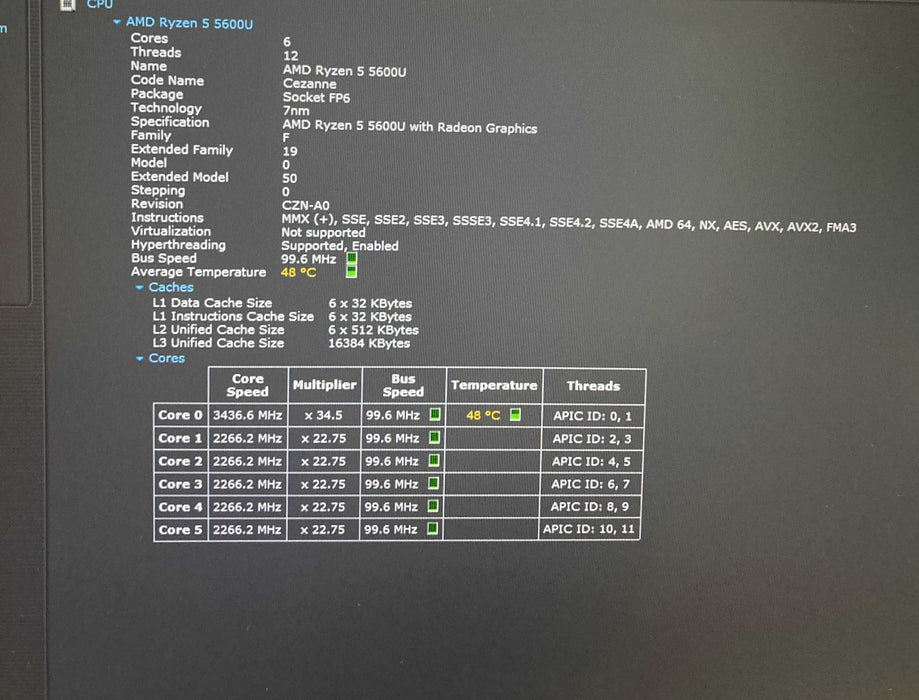This screenshot has width=919, height=700.
Task: Click the Temperature column header
Action: tap(493, 386)
